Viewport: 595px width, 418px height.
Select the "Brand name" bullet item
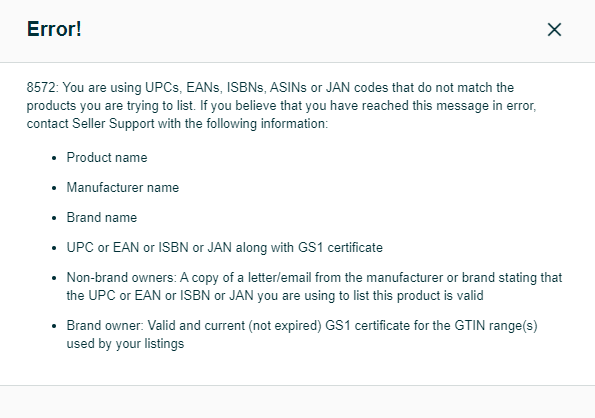(x=102, y=217)
